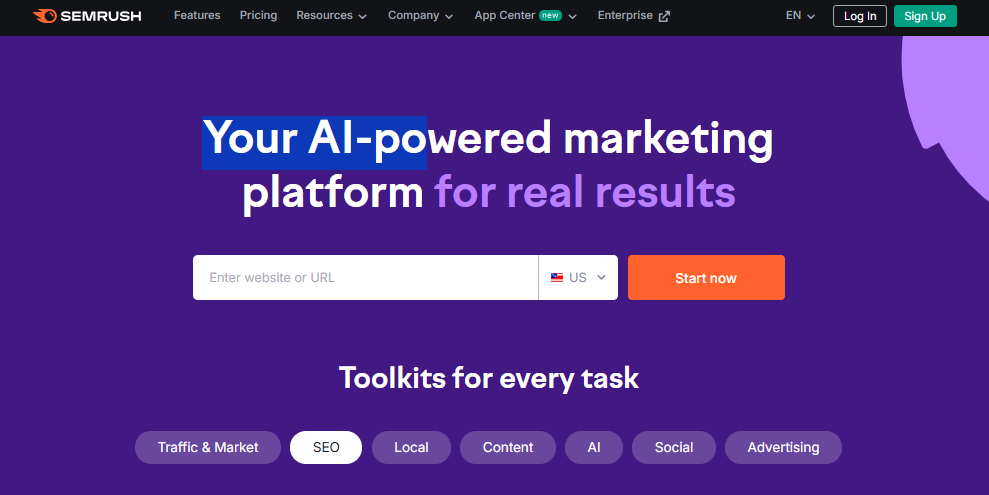Open the Features menu item
The image size is (989, 495).
click(x=197, y=15)
